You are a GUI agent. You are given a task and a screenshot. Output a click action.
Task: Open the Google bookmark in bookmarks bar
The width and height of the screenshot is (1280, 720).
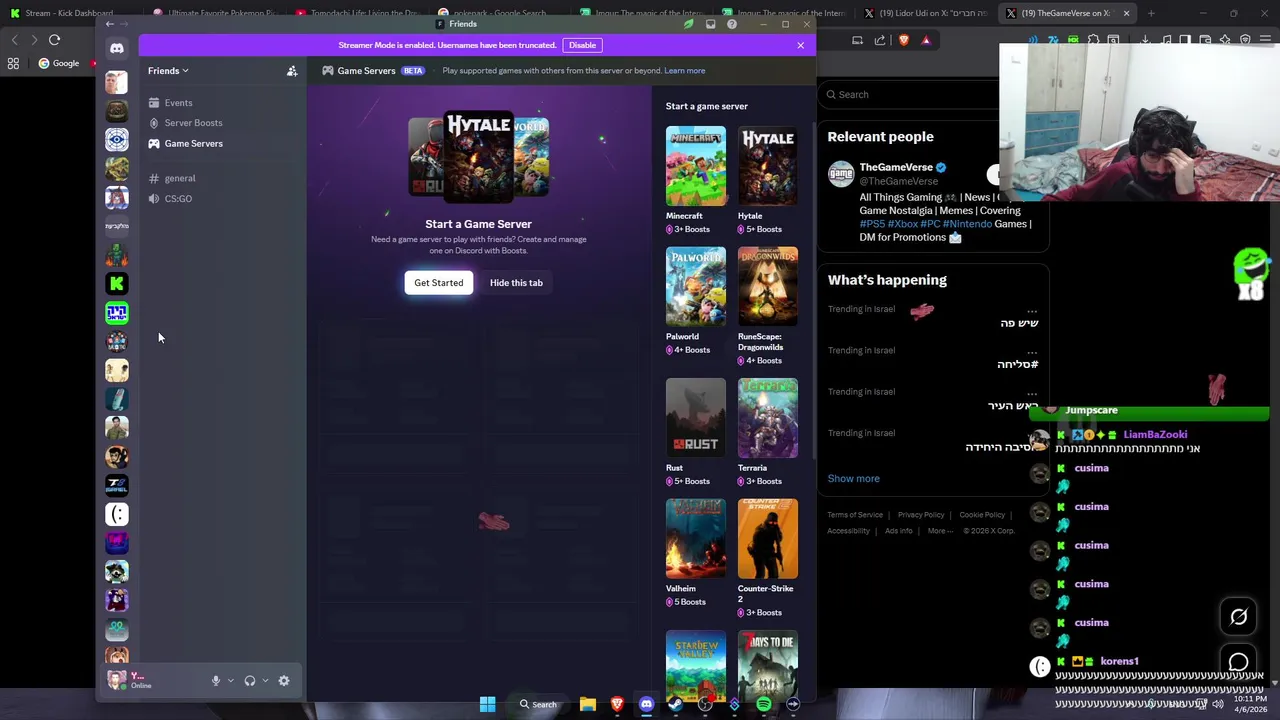[59, 64]
